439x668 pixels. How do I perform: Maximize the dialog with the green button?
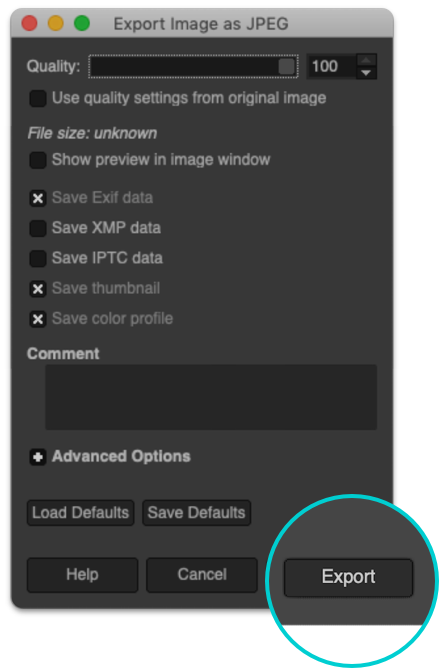pos(82,23)
